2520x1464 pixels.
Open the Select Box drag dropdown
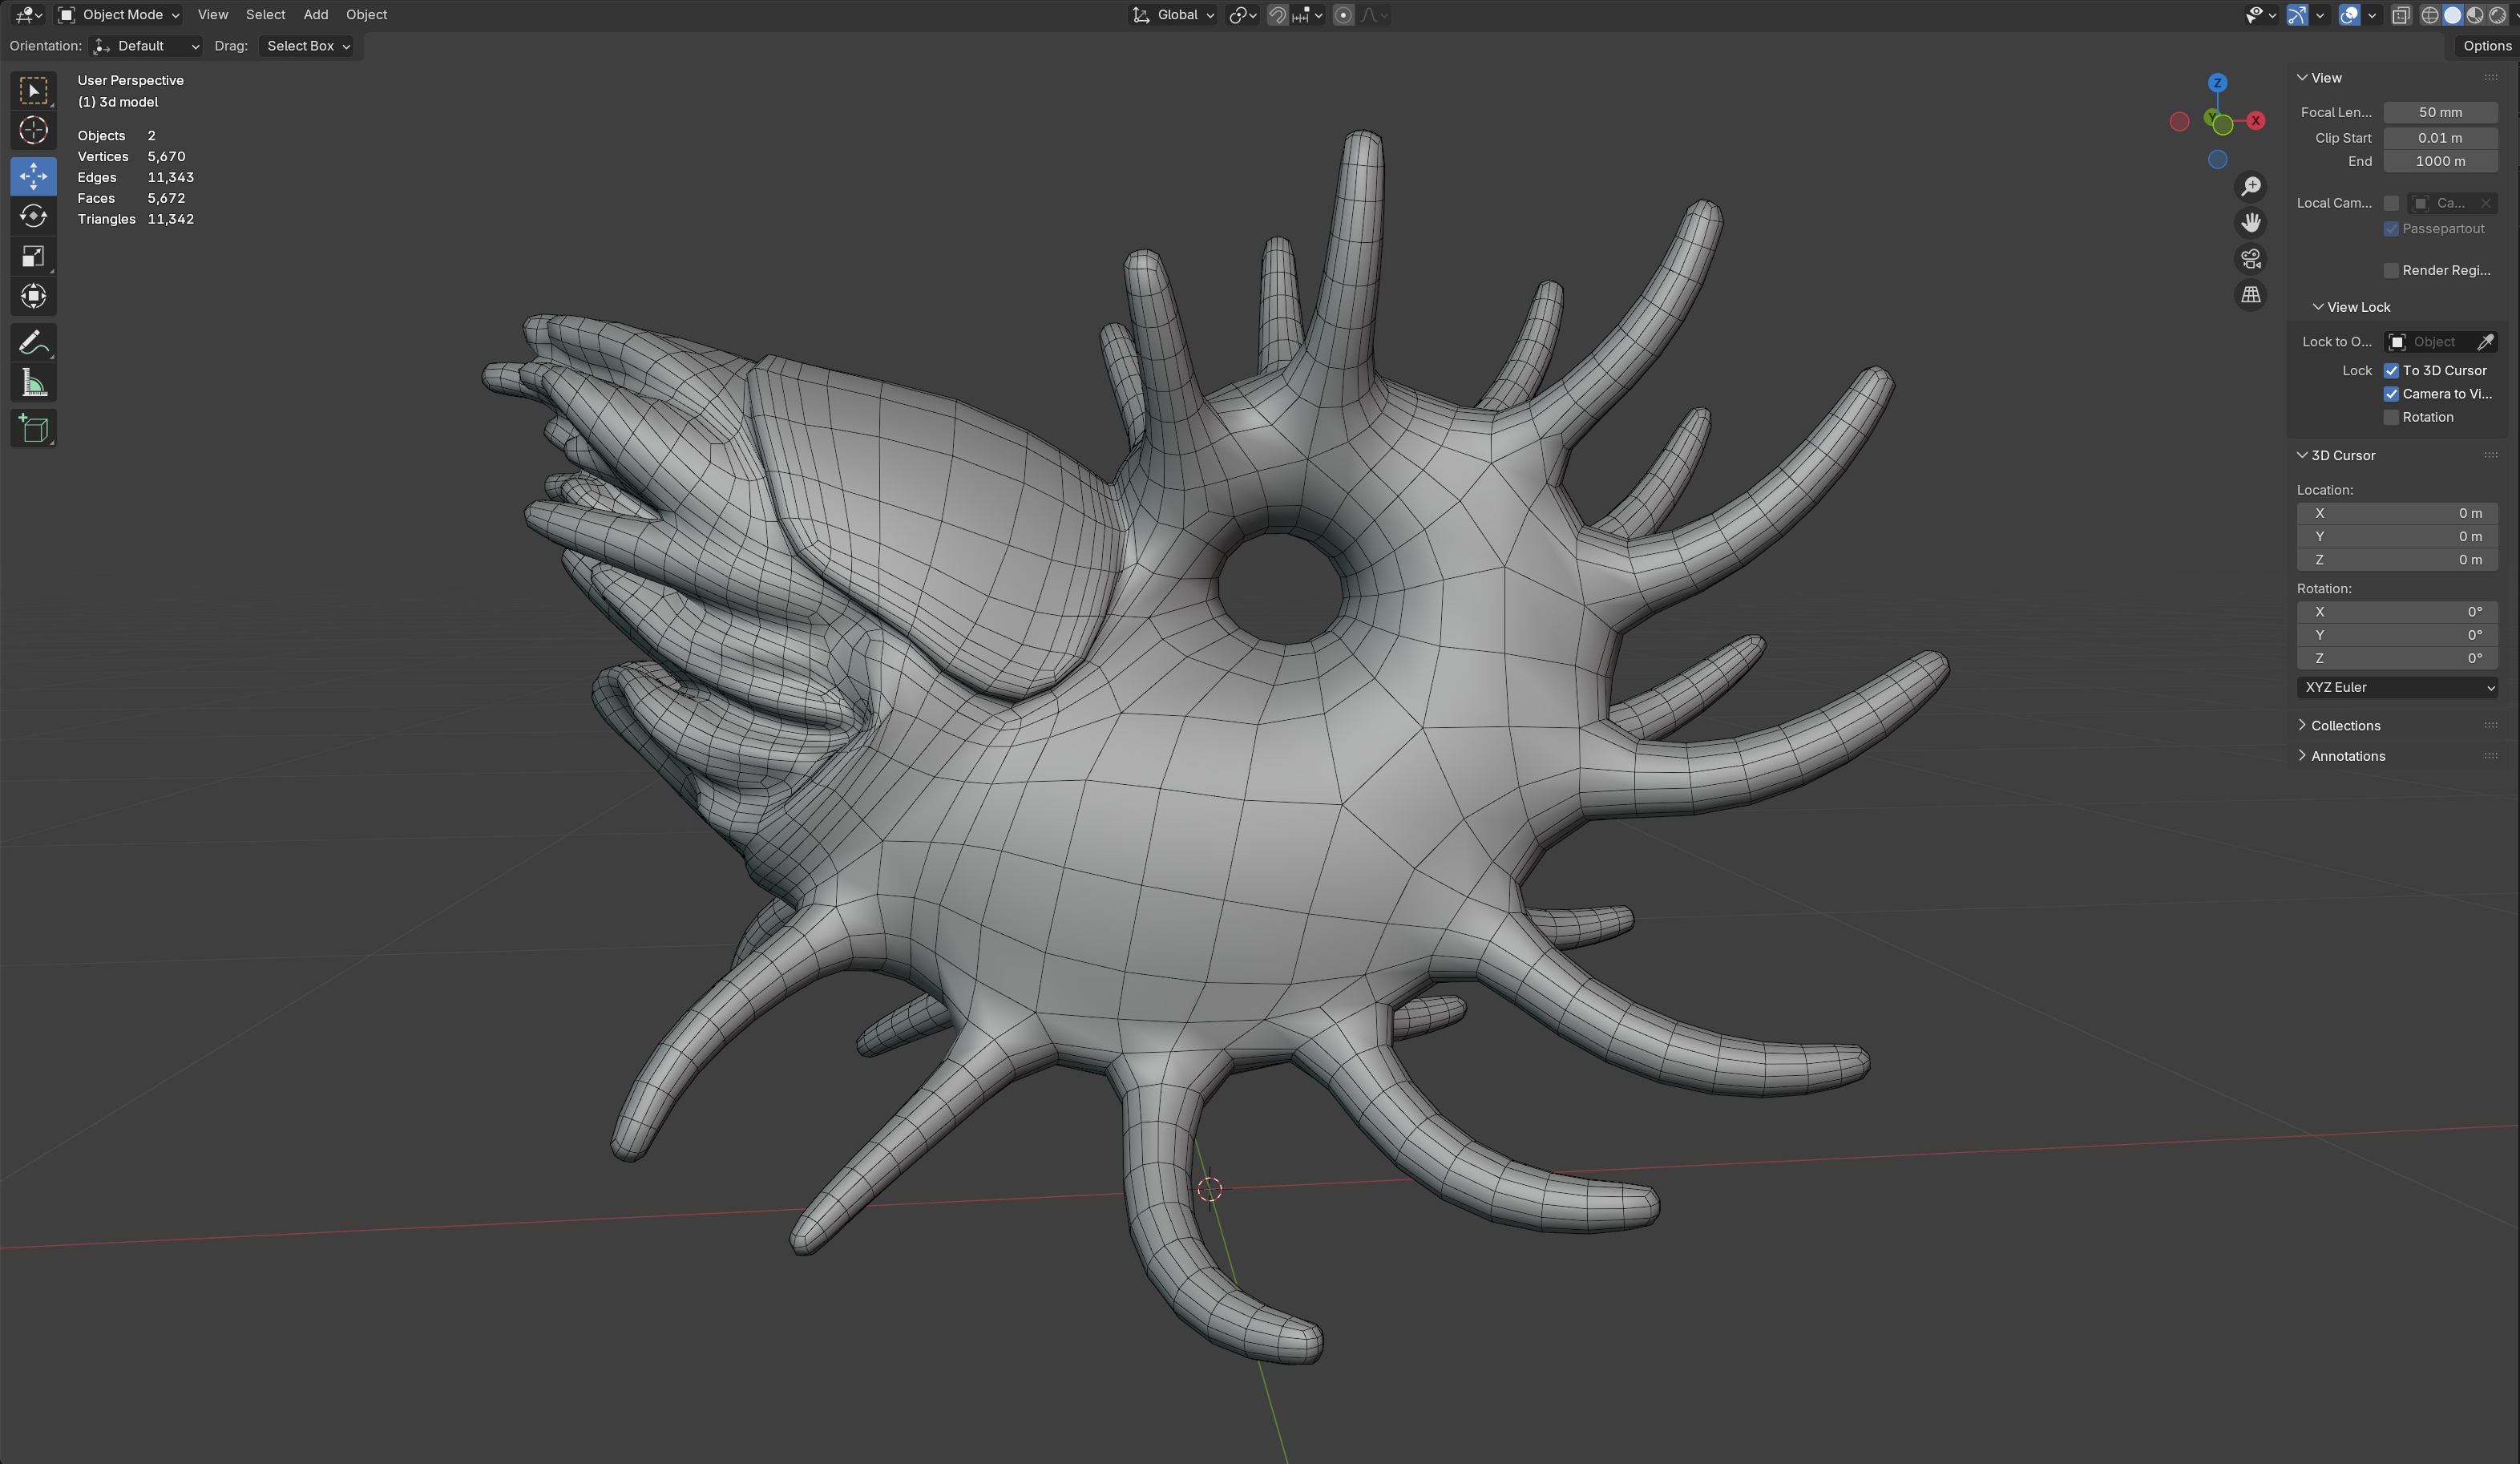(x=307, y=46)
